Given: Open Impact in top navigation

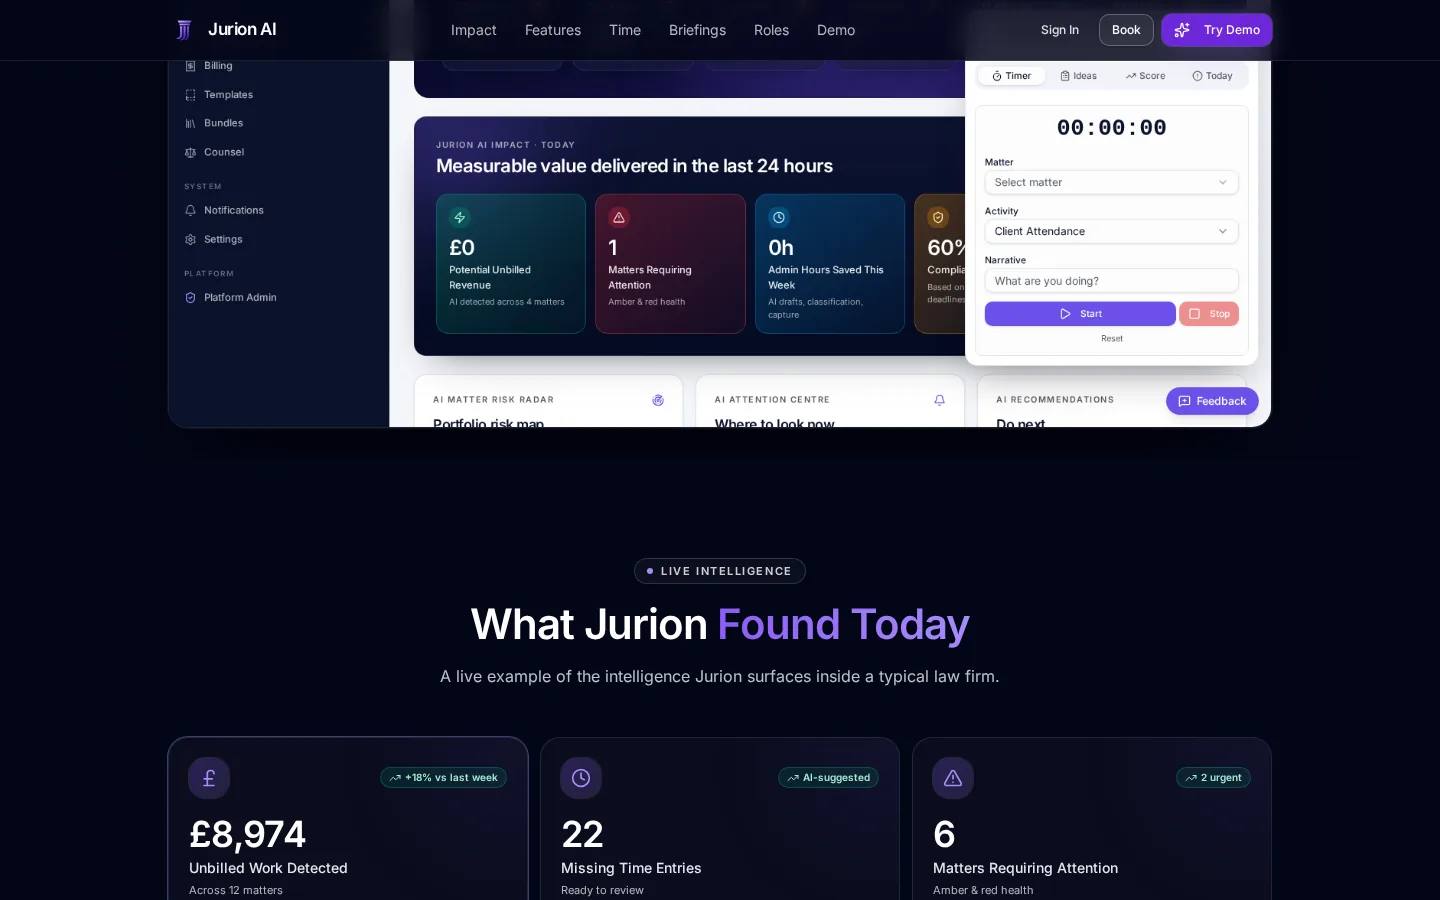Looking at the screenshot, I should click(474, 30).
